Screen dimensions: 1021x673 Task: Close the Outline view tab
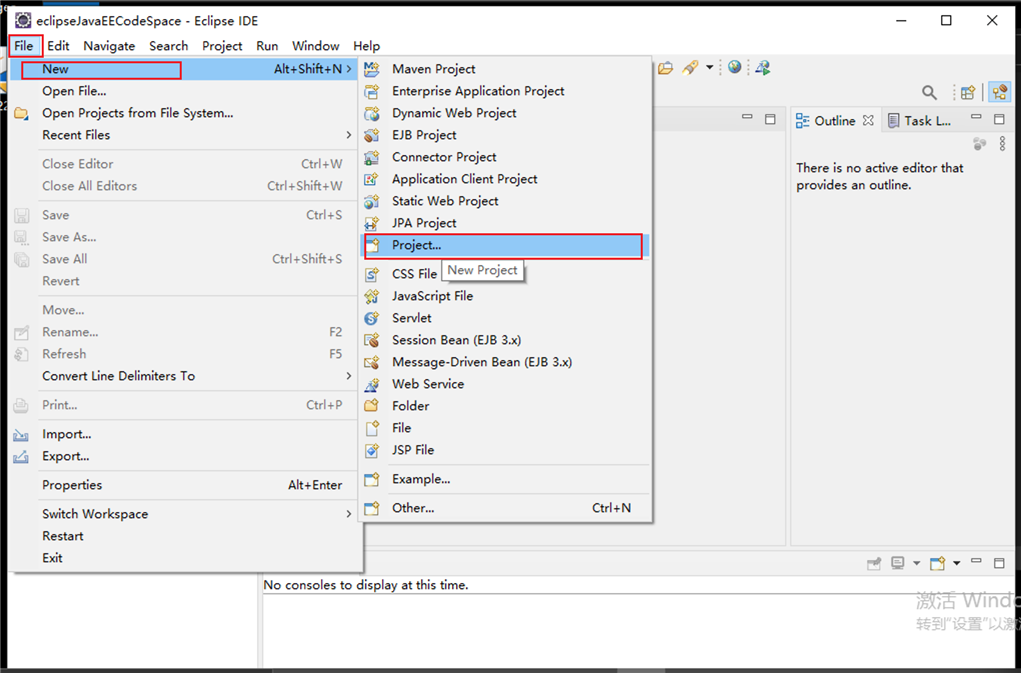point(868,120)
